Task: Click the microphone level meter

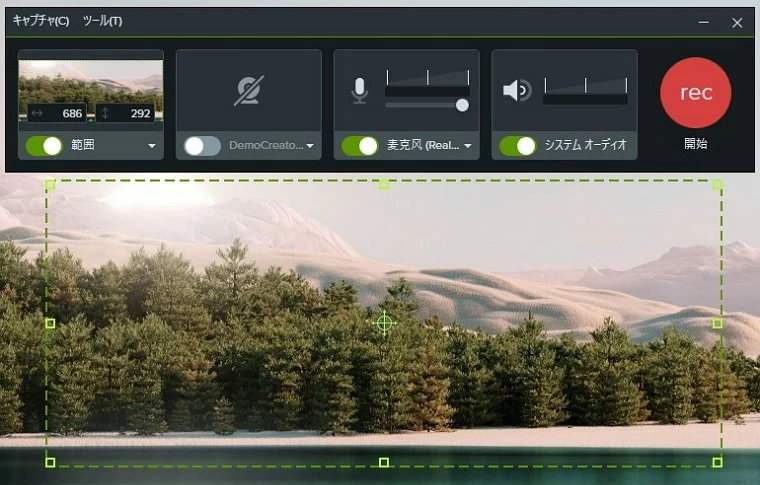Action: 428,83
